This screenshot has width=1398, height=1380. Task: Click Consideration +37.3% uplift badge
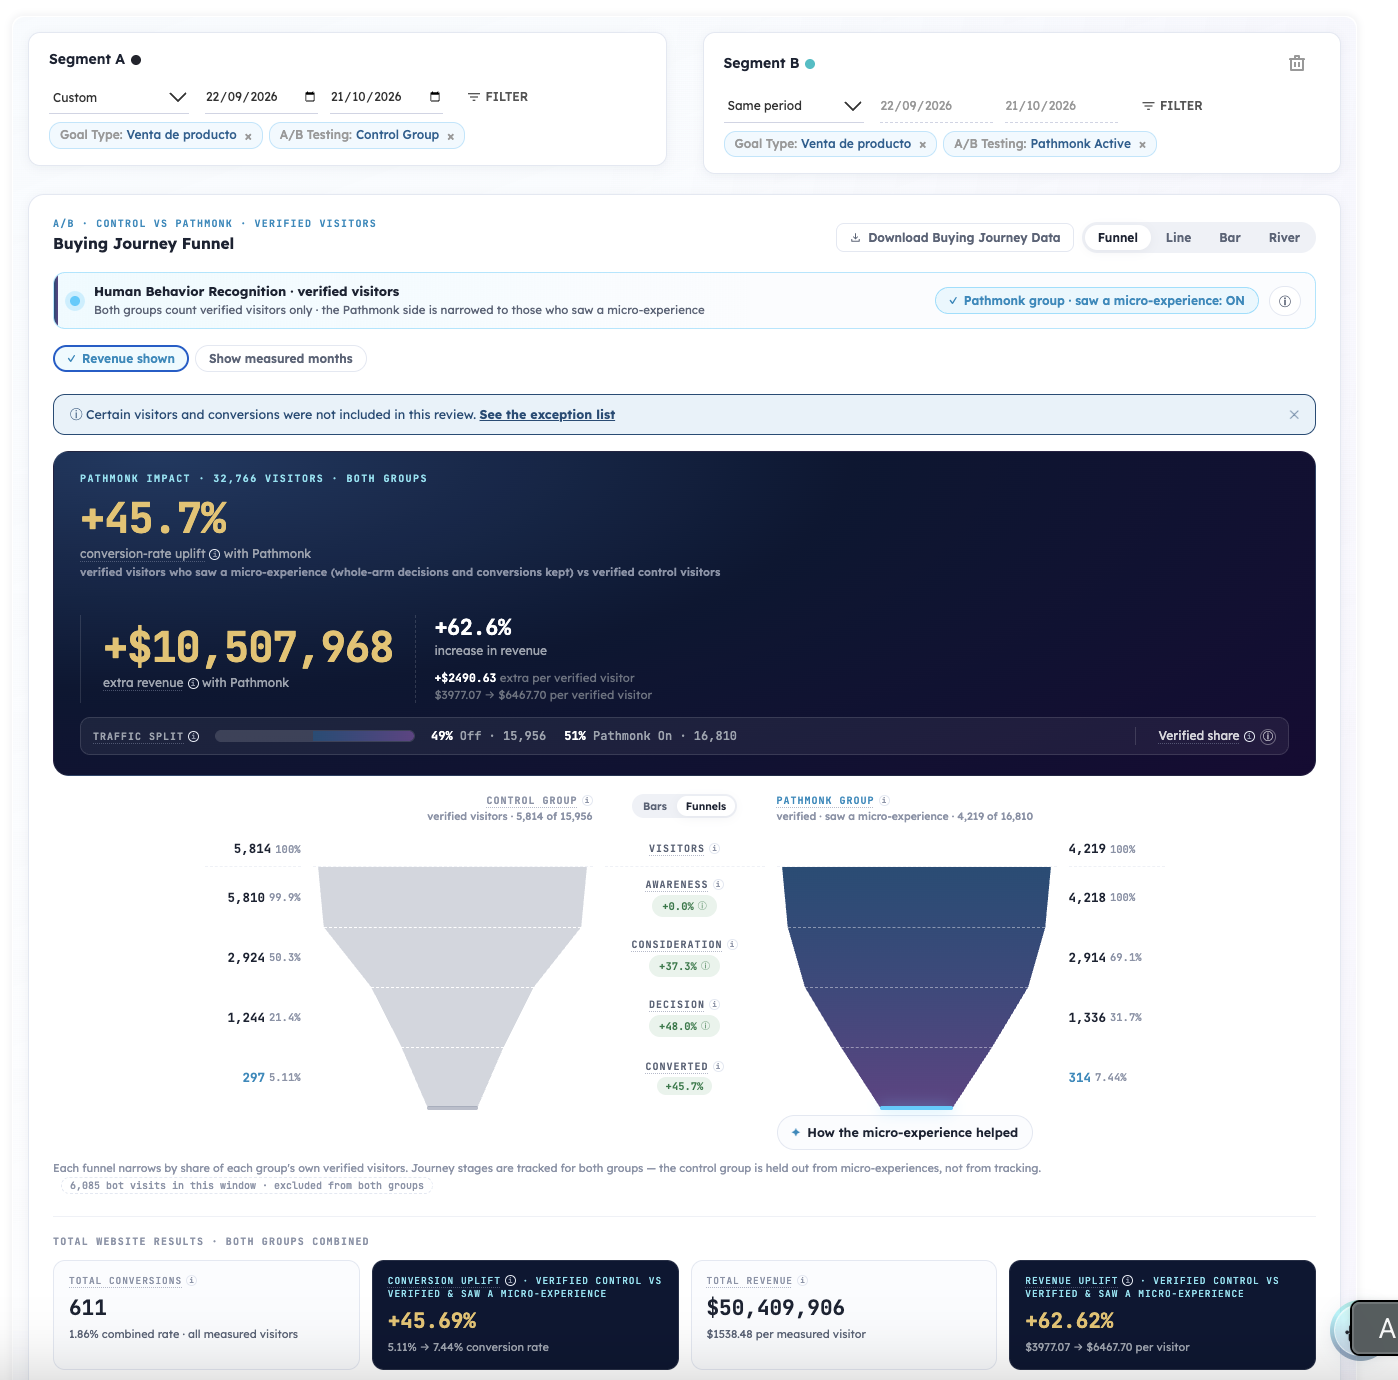point(684,967)
